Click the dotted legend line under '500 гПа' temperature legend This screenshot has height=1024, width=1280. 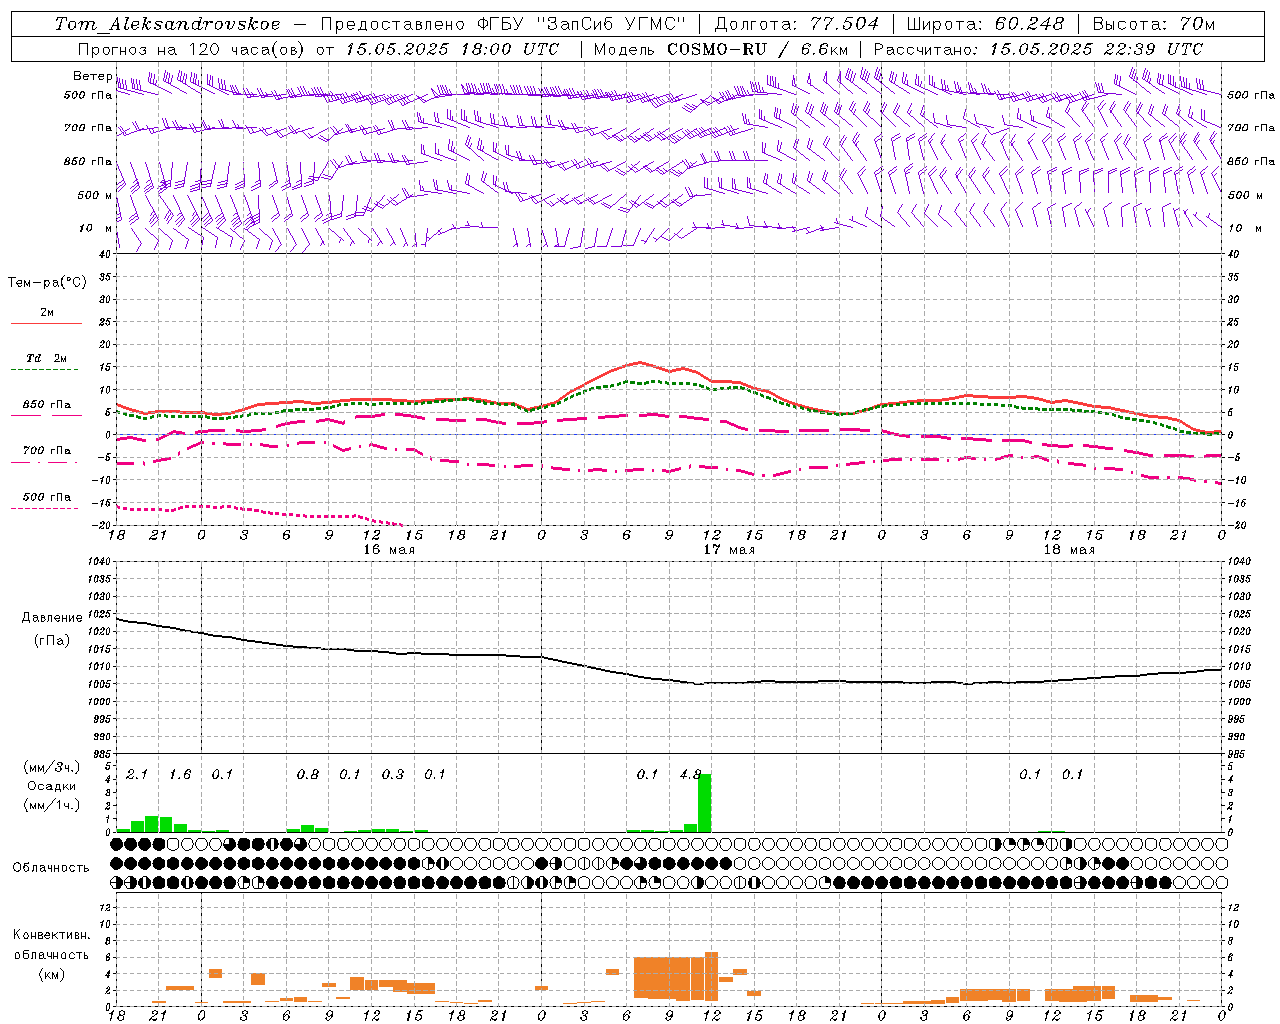click(44, 509)
